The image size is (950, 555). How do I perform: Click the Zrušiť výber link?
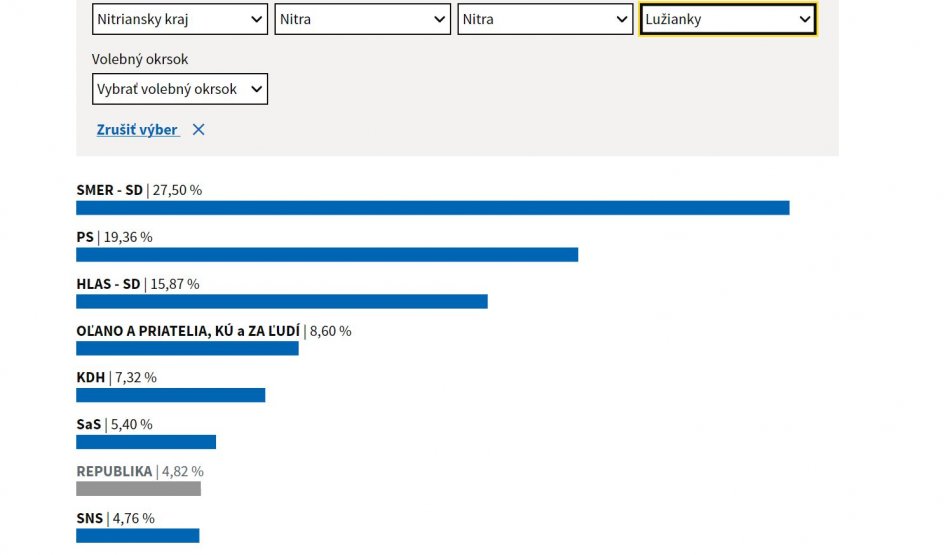(137, 130)
